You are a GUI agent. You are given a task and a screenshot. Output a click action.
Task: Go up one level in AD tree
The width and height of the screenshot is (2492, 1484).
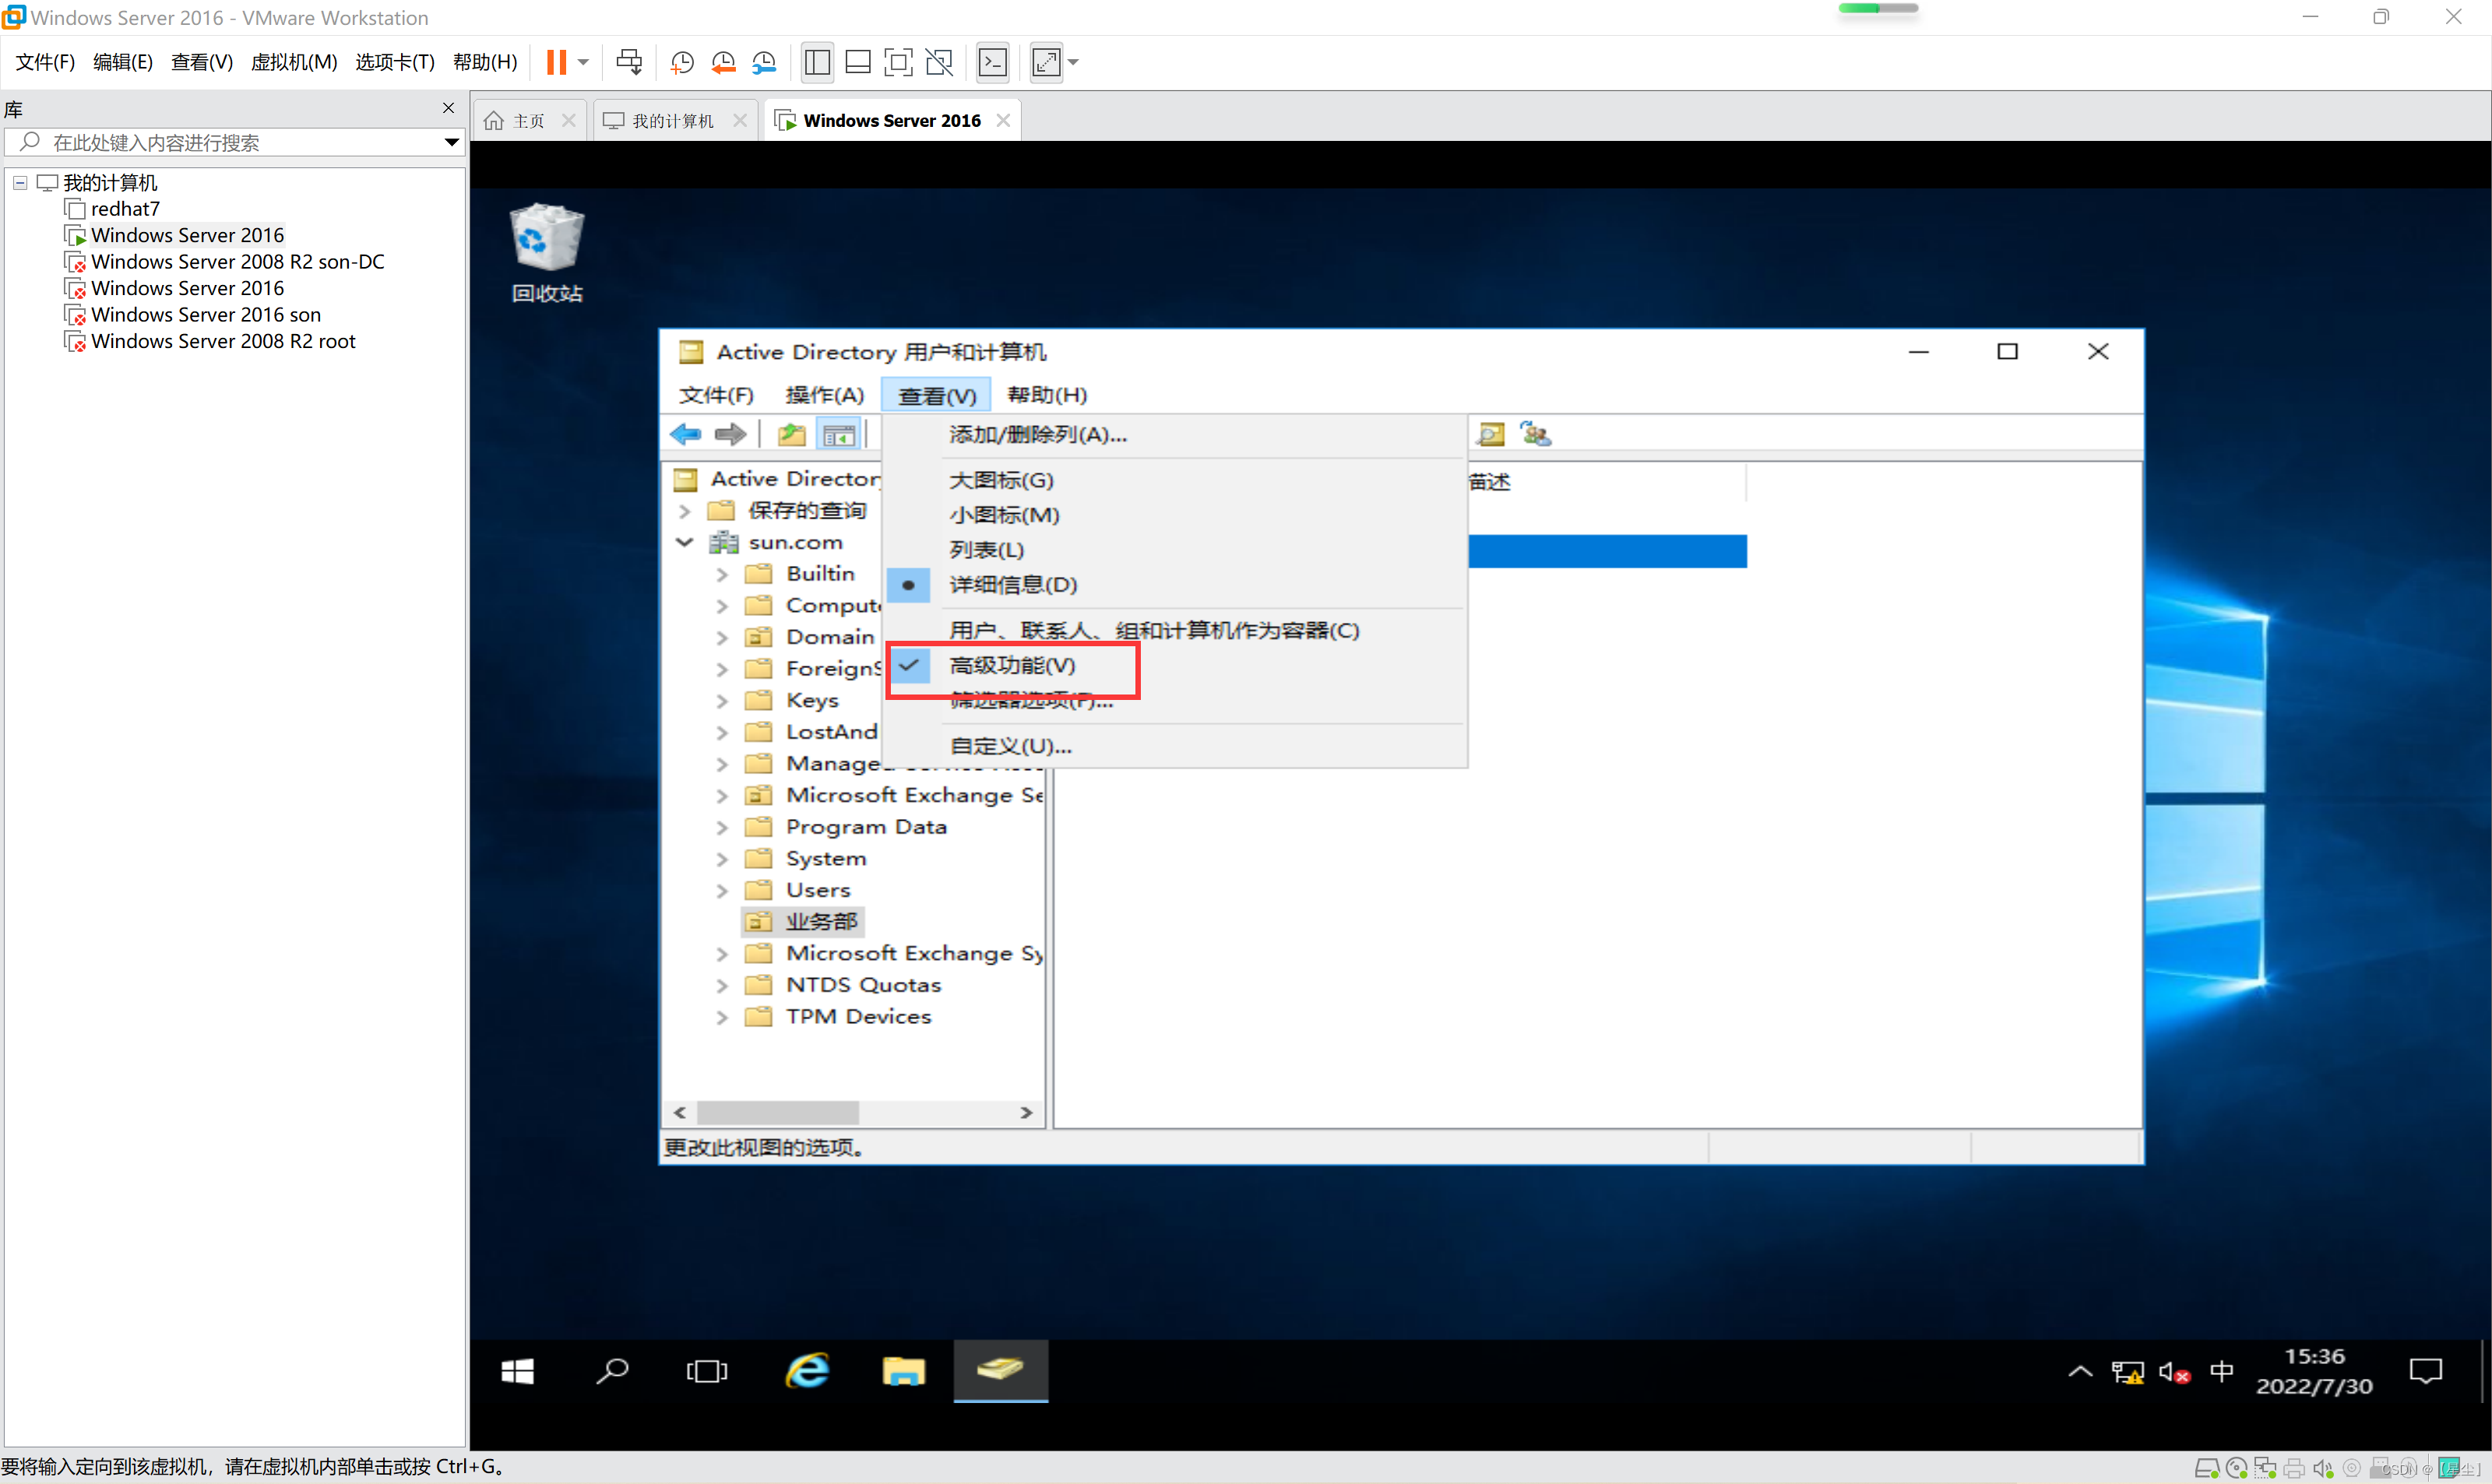[x=792, y=434]
